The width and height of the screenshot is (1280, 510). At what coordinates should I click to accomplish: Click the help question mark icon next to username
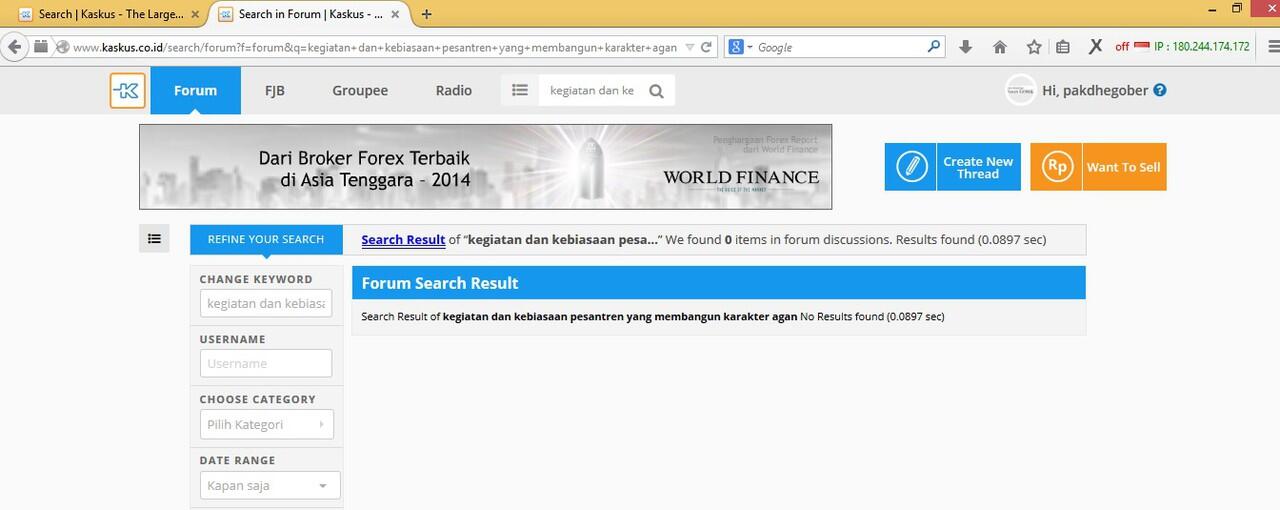click(x=1160, y=90)
